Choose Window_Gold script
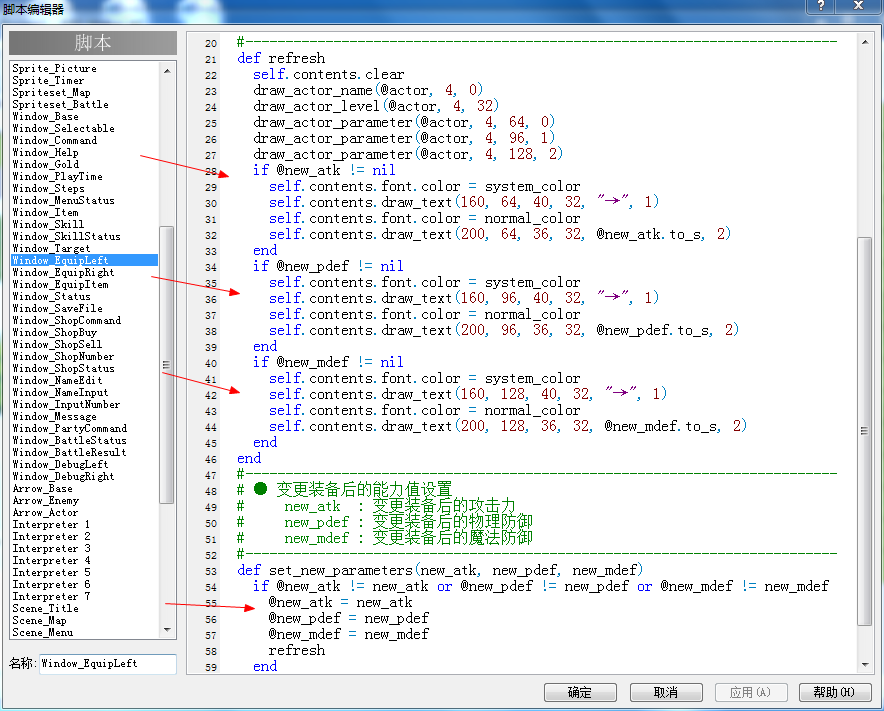Image resolution: width=884 pixels, height=711 pixels. point(45,164)
